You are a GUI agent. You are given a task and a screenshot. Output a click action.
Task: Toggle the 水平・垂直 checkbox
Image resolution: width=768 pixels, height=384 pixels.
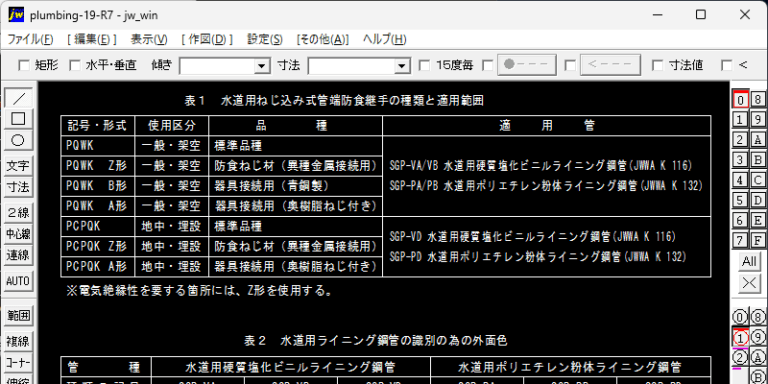point(74,65)
